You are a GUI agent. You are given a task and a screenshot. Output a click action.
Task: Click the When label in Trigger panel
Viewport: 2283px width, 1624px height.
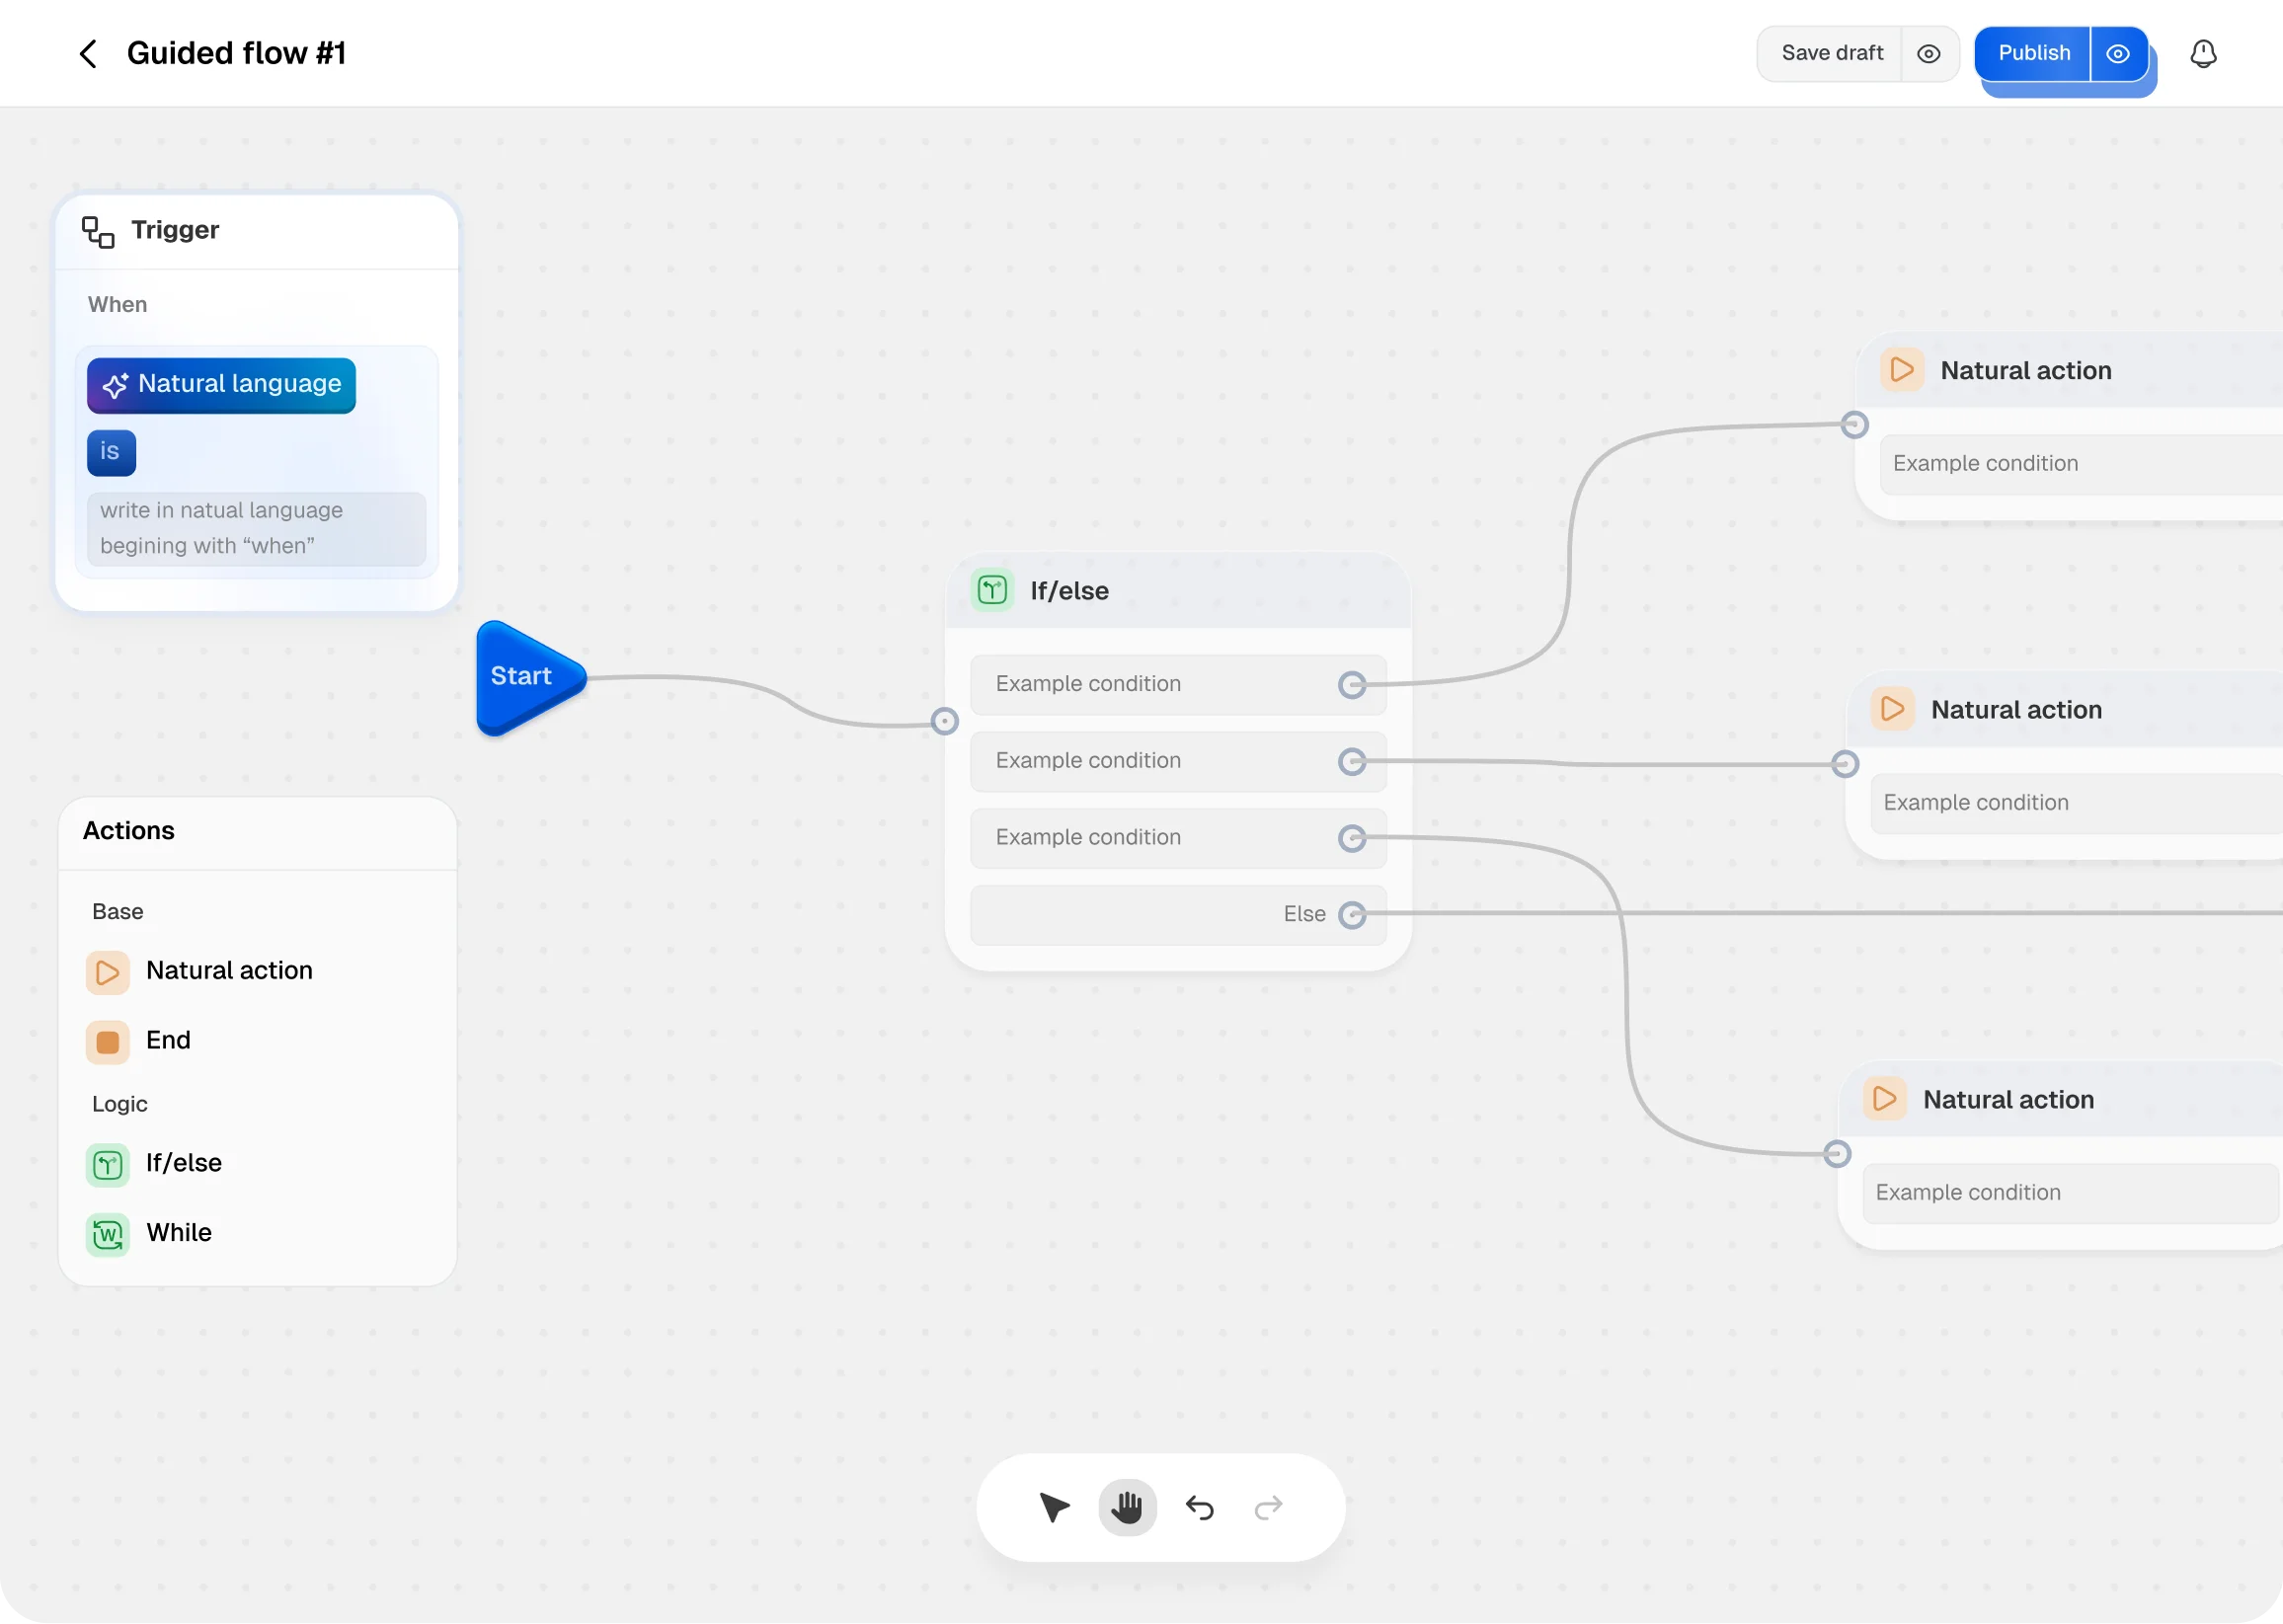[117, 305]
